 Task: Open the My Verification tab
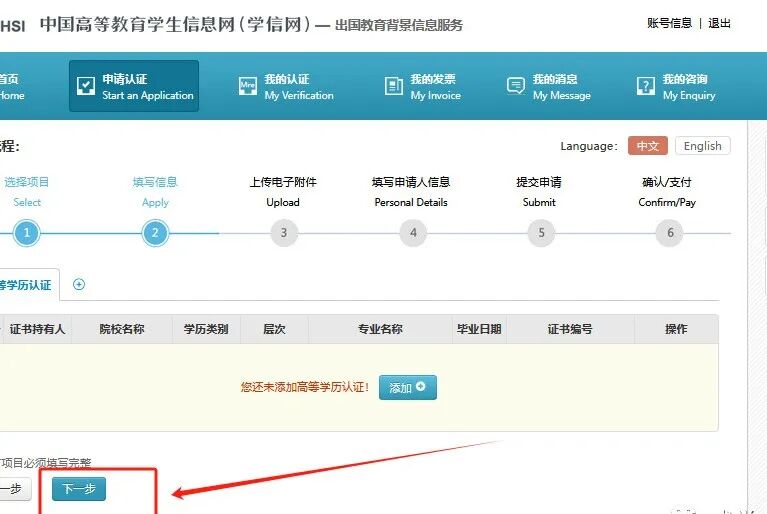click(286, 87)
